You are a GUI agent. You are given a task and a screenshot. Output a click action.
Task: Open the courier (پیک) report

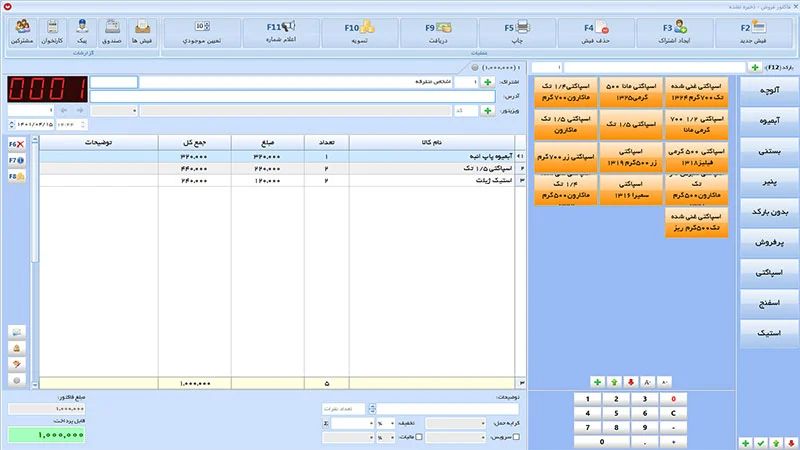pyautogui.click(x=82, y=33)
